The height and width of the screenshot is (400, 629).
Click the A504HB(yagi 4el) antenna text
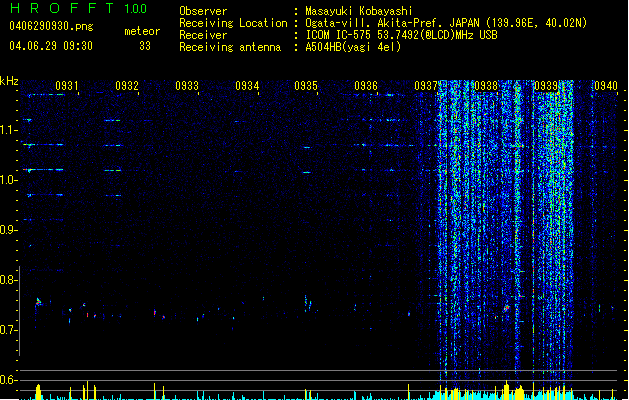click(x=353, y=47)
